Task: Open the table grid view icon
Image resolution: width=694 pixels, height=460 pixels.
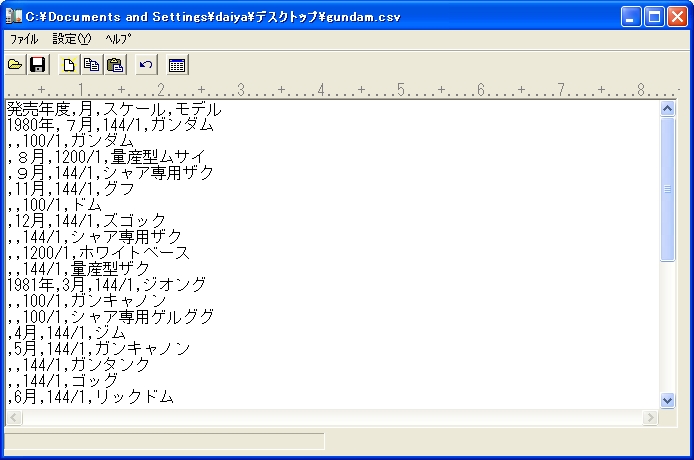Action: pos(177,65)
